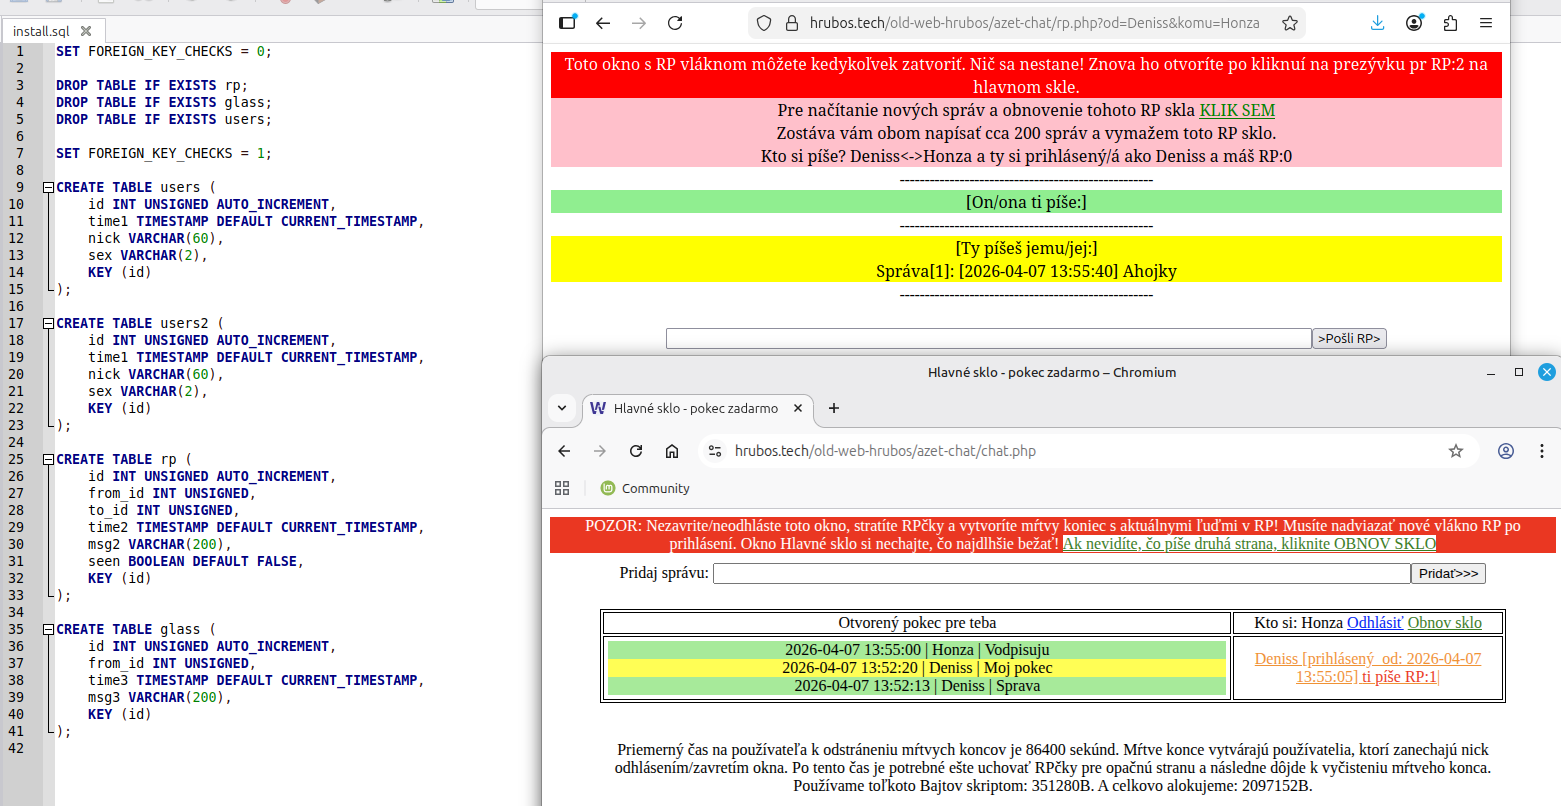This screenshot has width=1561, height=806.
Task: Open the Community bookmark in Chromium
Action: pyautogui.click(x=644, y=488)
